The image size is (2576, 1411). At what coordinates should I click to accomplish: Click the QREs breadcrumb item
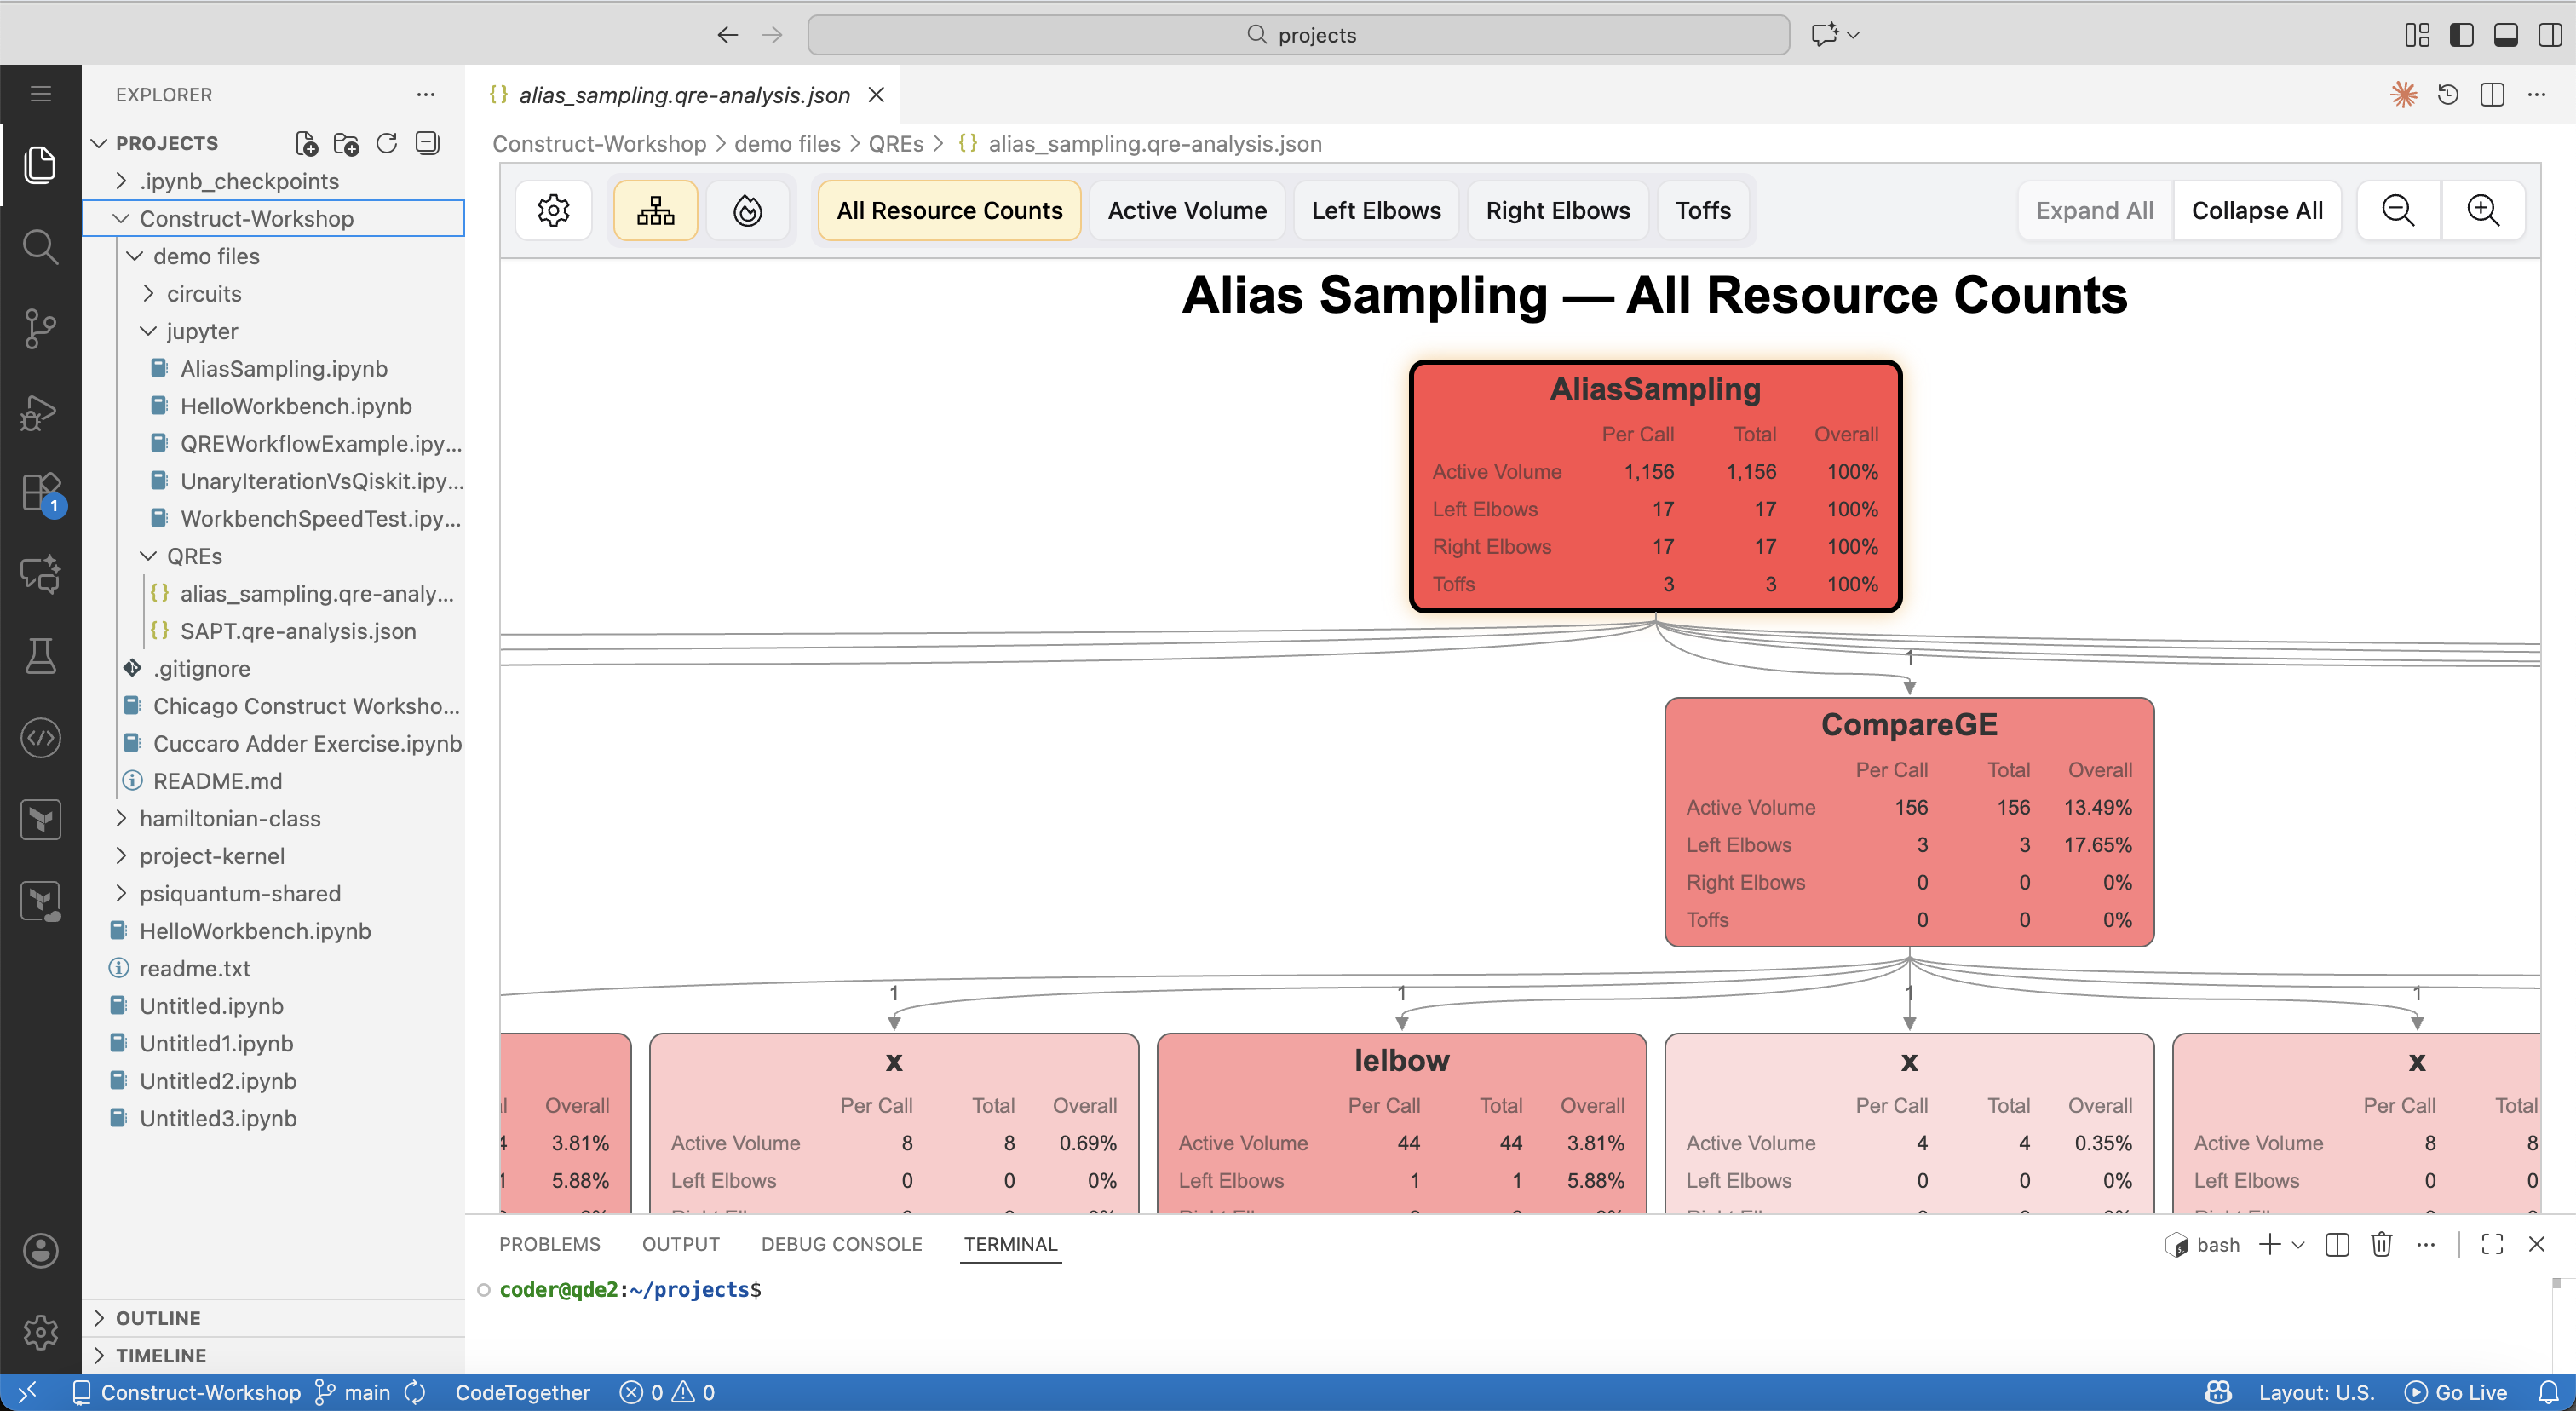tap(896, 144)
